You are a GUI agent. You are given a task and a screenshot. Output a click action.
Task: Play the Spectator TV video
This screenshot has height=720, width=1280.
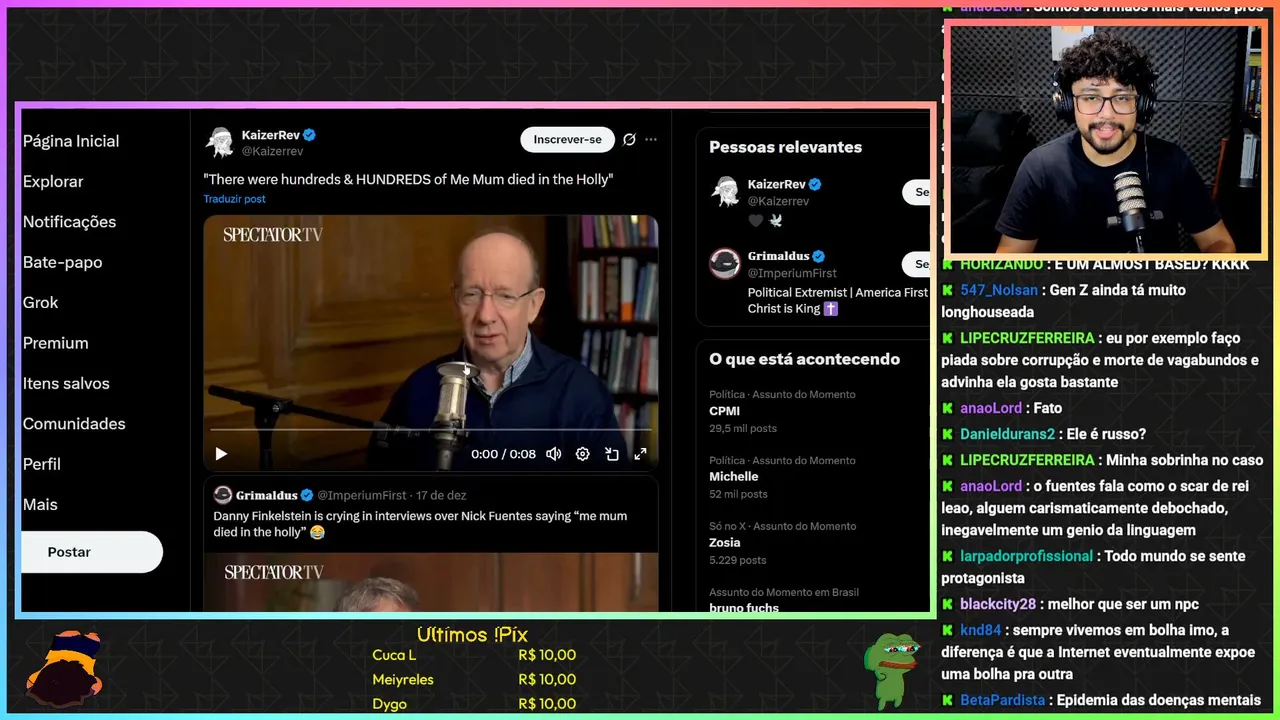pyautogui.click(x=221, y=454)
